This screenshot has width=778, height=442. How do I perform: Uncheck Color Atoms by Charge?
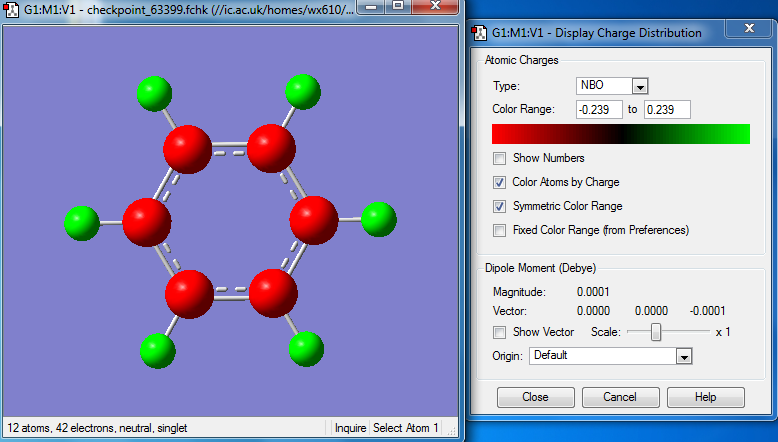[499, 182]
